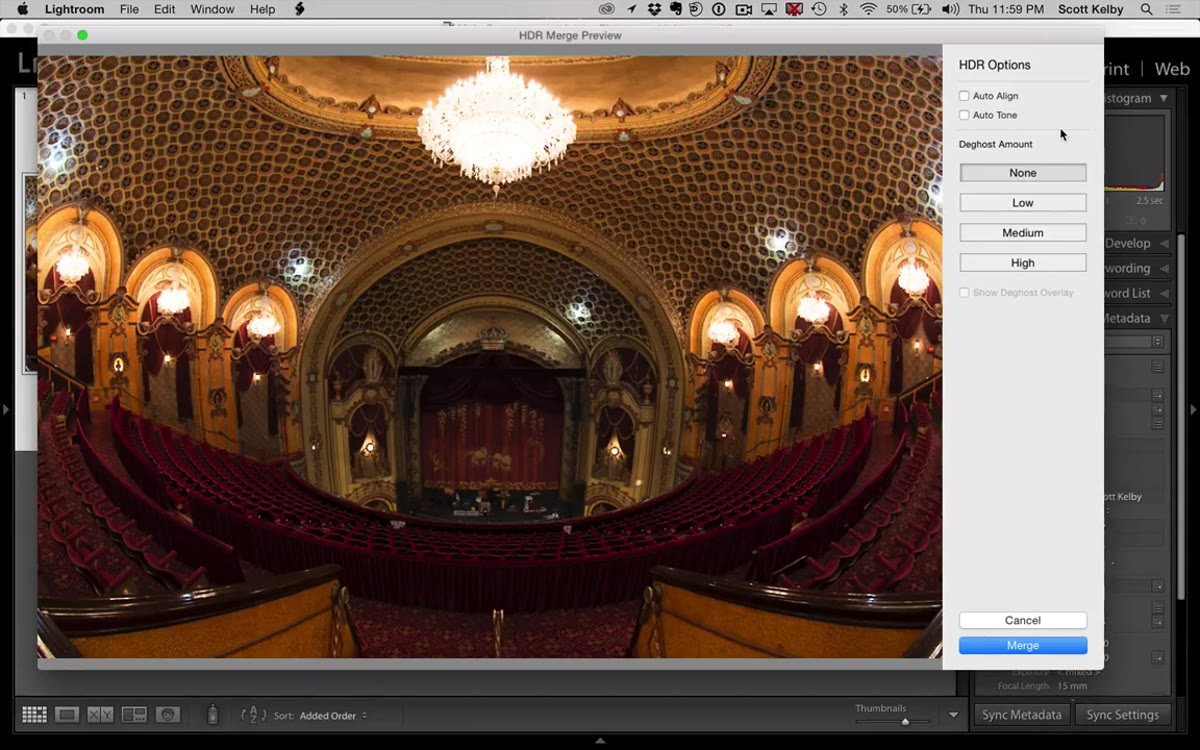Open the Lightroom menu
Screen dimensions: 1200x750
[74, 9]
